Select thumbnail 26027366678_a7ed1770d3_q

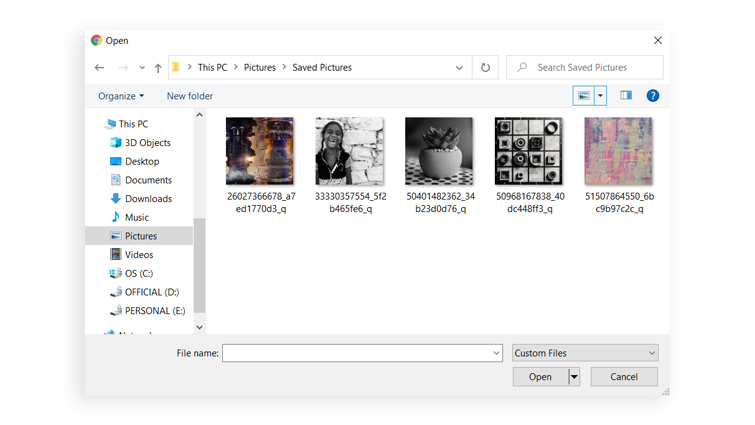[x=260, y=151]
